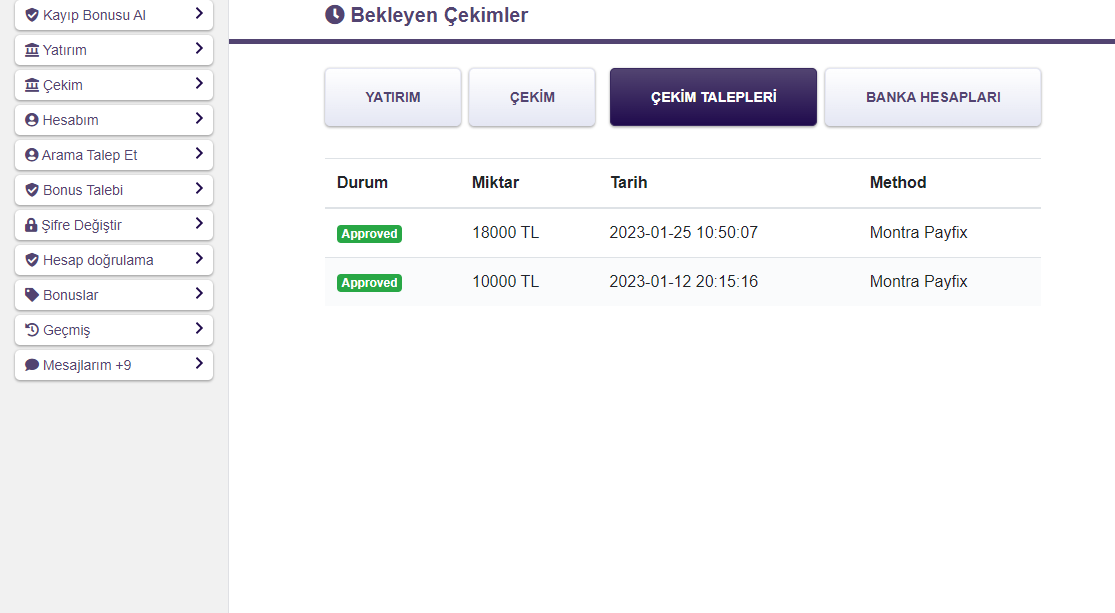Image resolution: width=1115 pixels, height=613 pixels.
Task: Click the Method column header
Action: point(897,183)
